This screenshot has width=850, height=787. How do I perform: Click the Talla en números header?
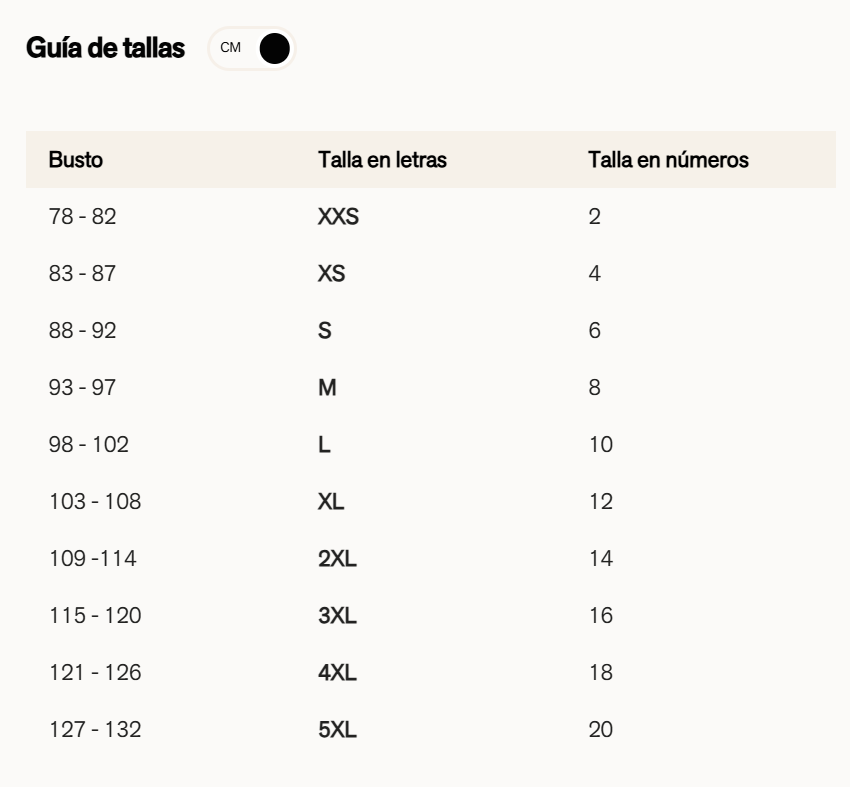click(669, 159)
